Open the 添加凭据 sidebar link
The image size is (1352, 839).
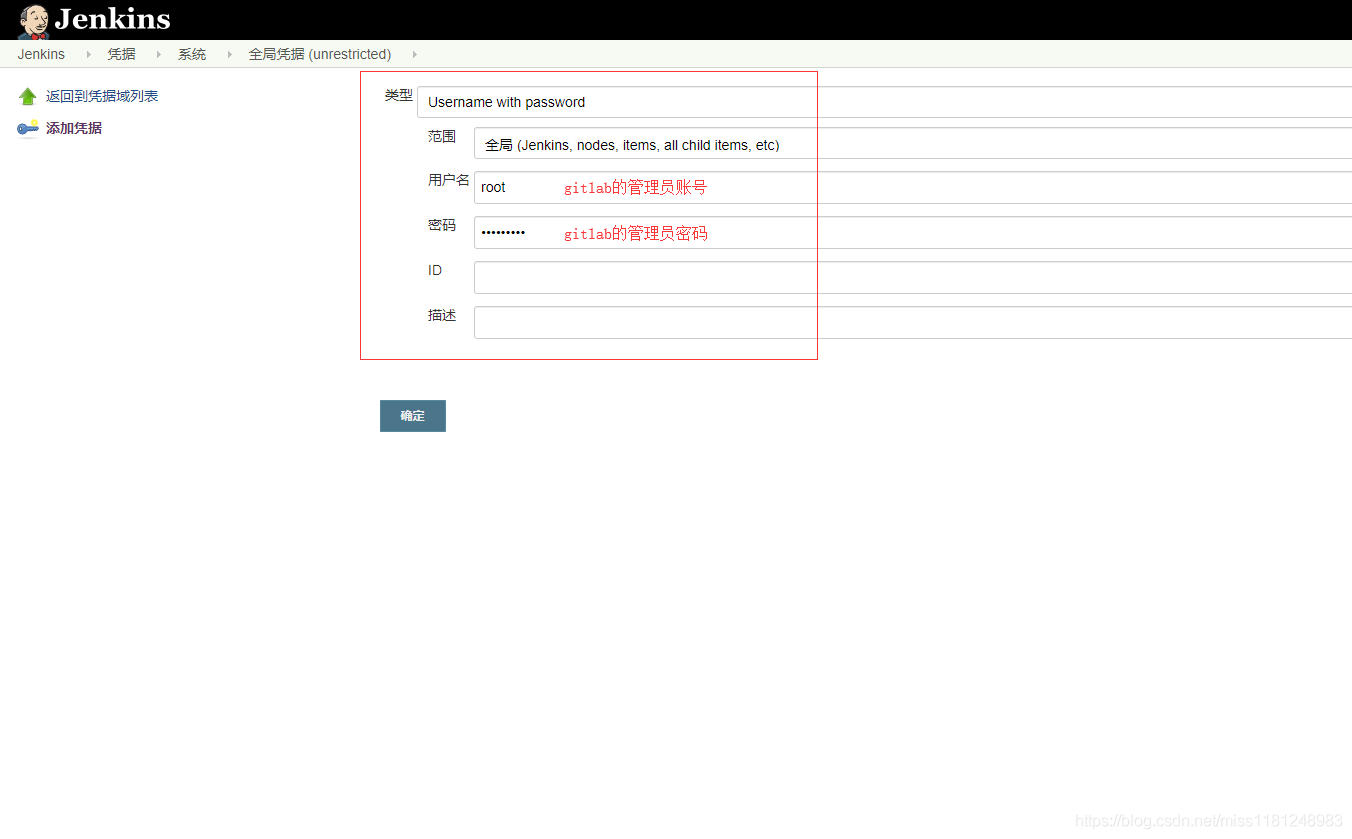[x=74, y=128]
